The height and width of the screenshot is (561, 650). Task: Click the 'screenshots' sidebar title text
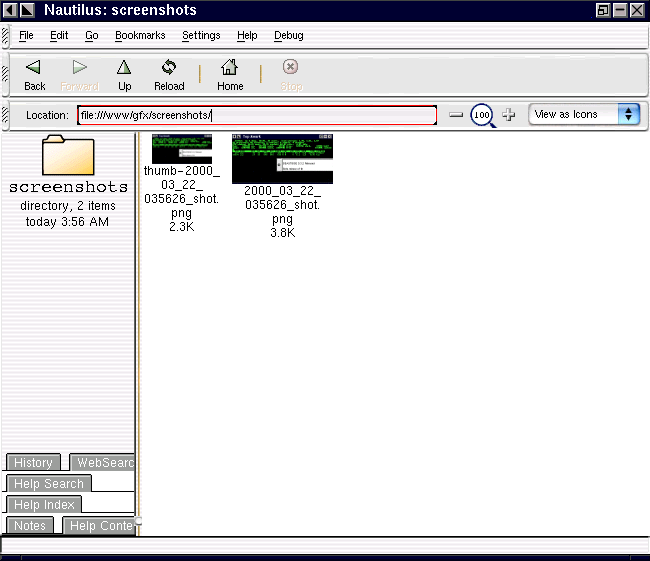(x=68, y=187)
